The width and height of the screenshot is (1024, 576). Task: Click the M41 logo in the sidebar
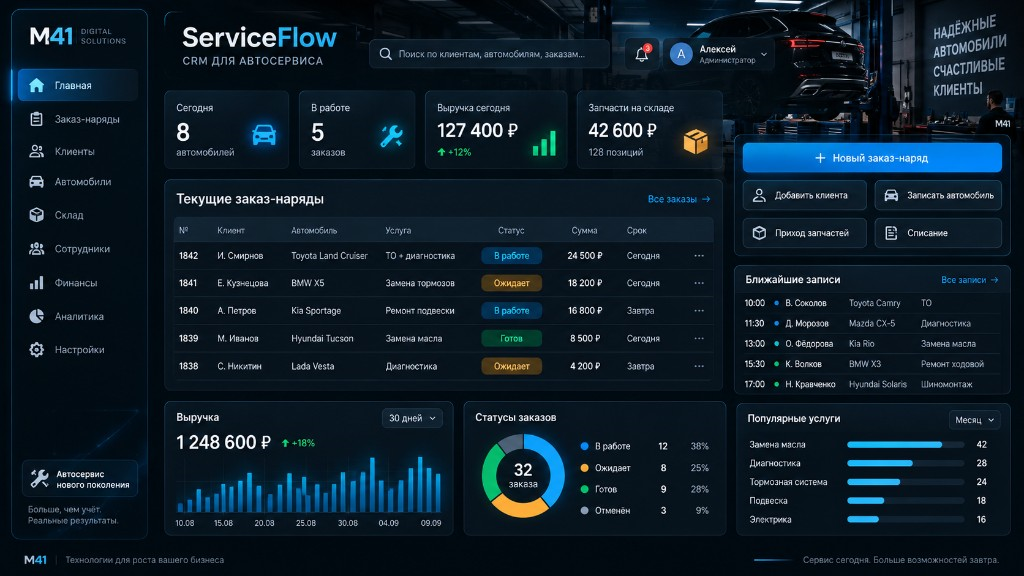(51, 36)
